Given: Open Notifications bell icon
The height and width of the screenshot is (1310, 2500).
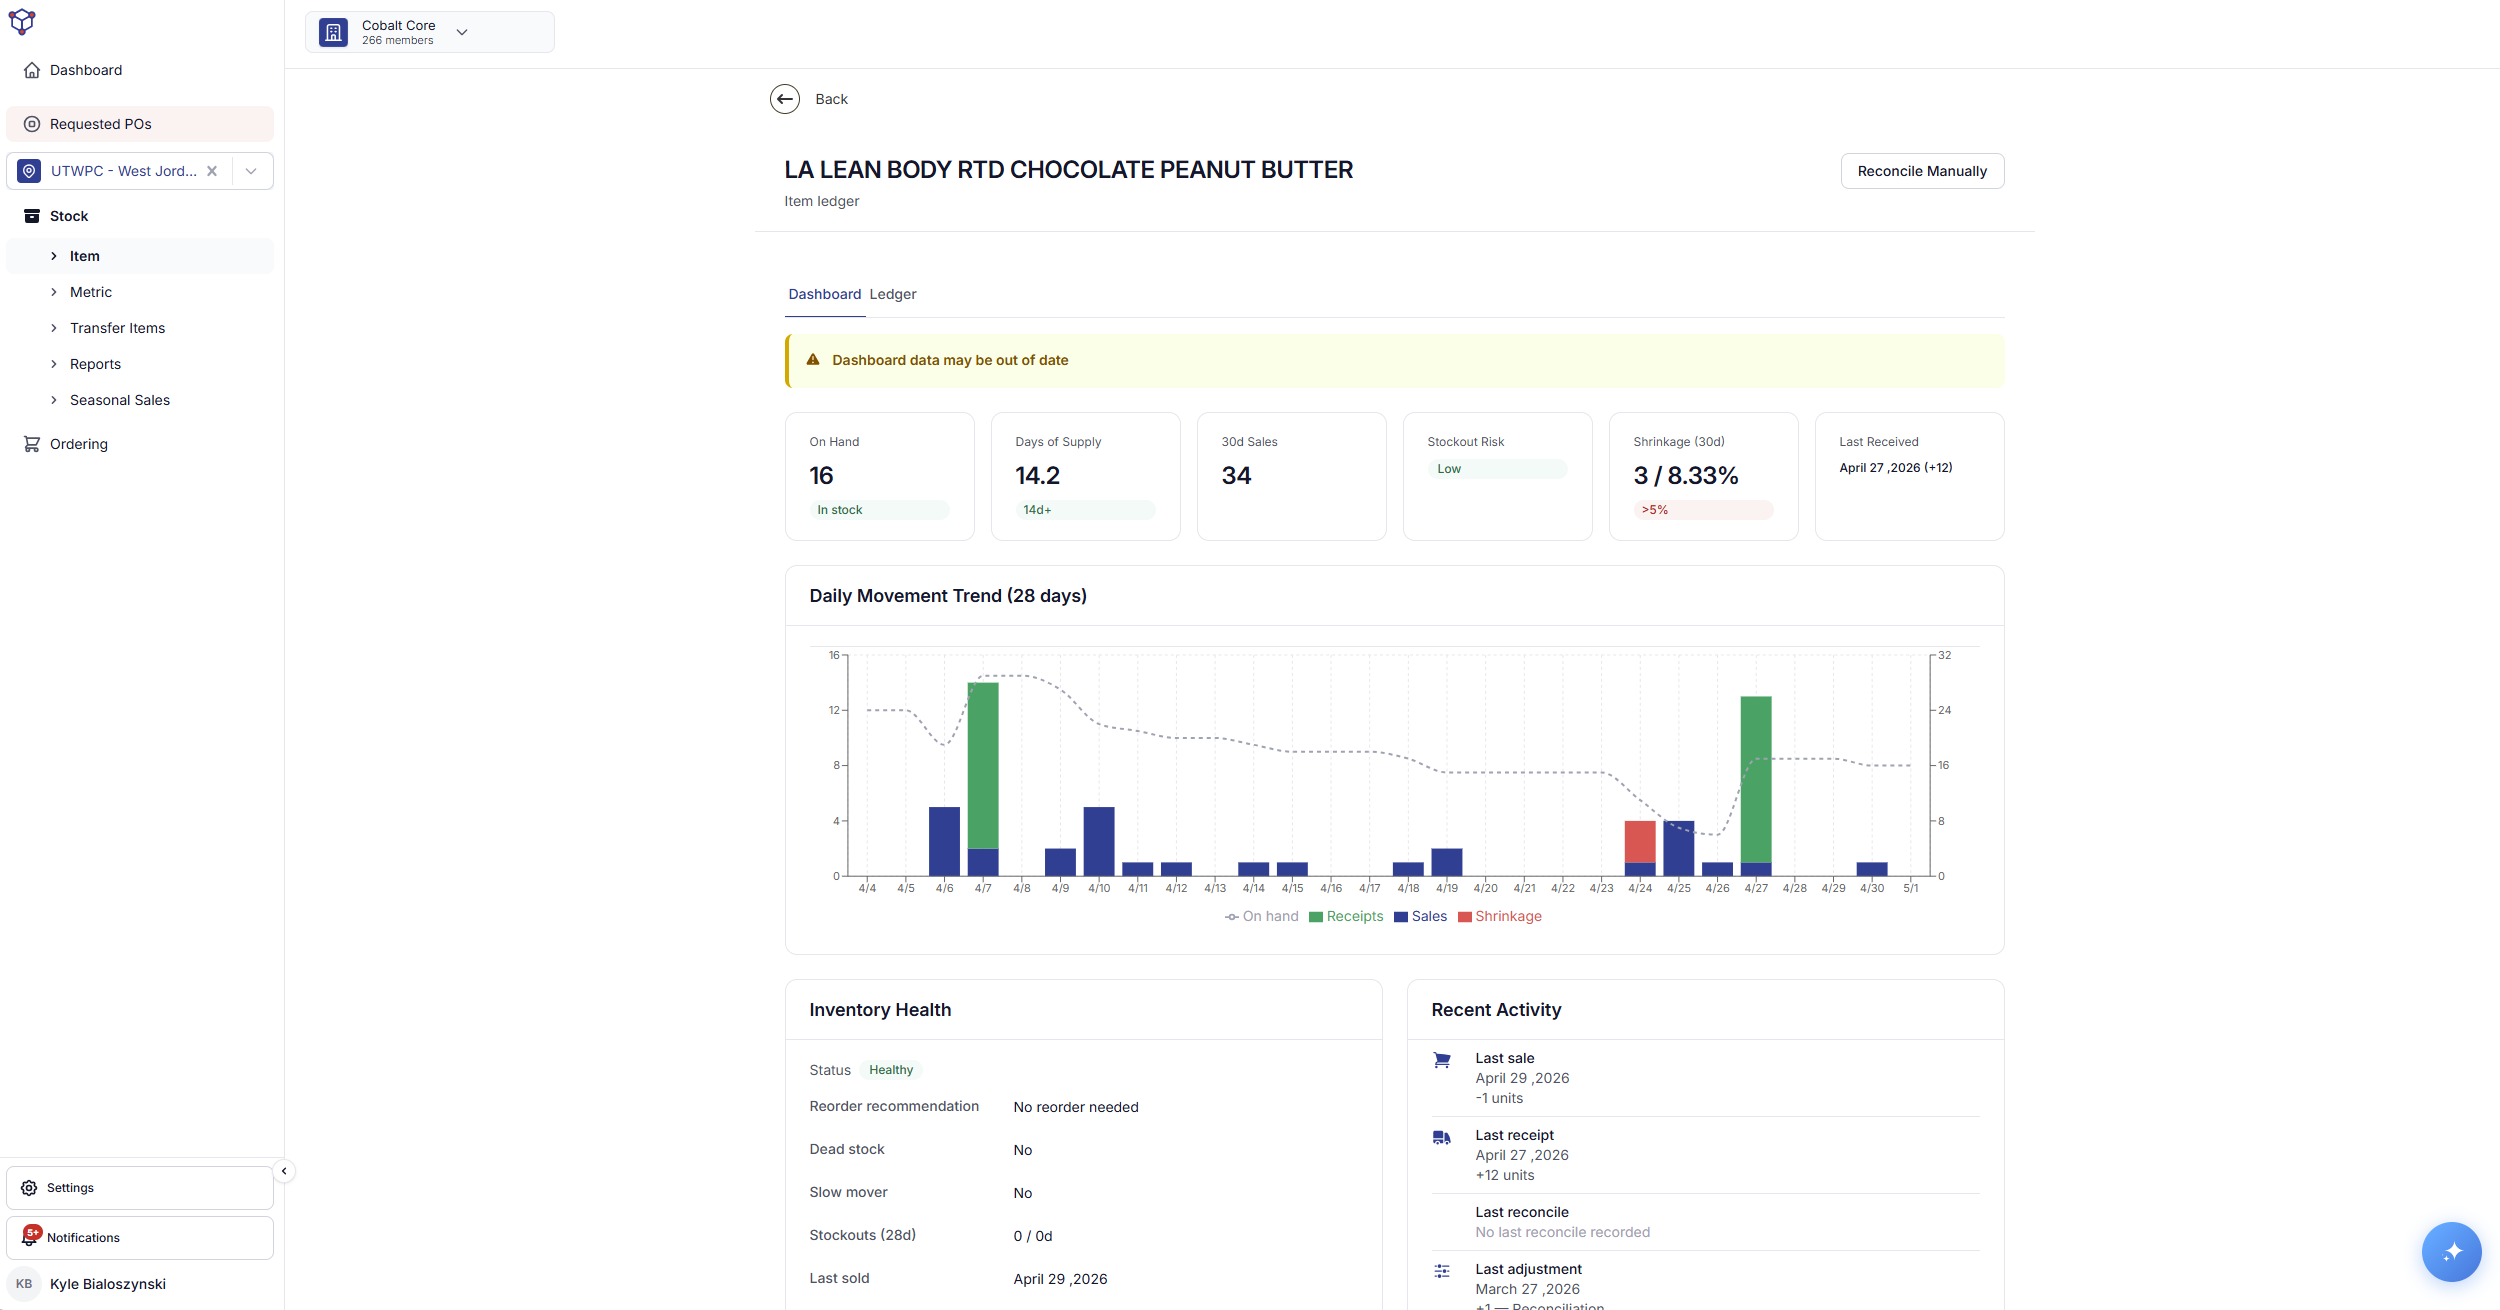Looking at the screenshot, I should pyautogui.click(x=31, y=1237).
